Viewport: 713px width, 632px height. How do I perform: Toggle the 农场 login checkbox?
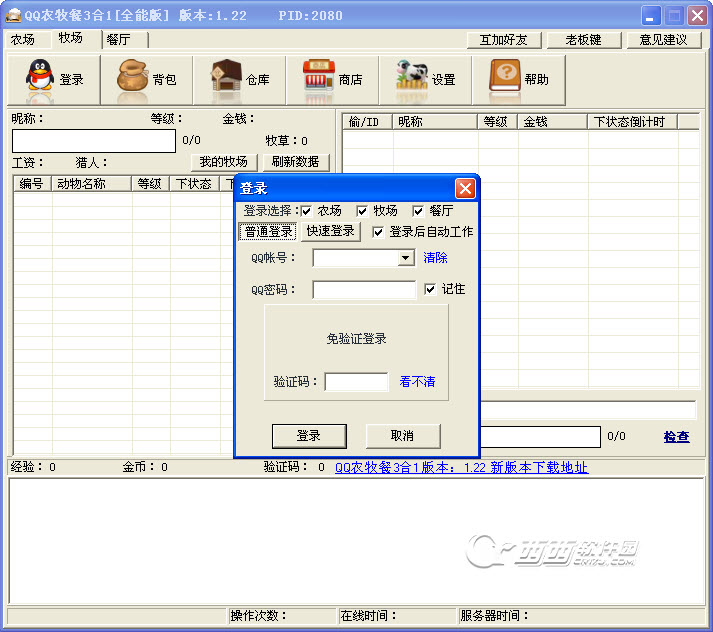point(306,211)
